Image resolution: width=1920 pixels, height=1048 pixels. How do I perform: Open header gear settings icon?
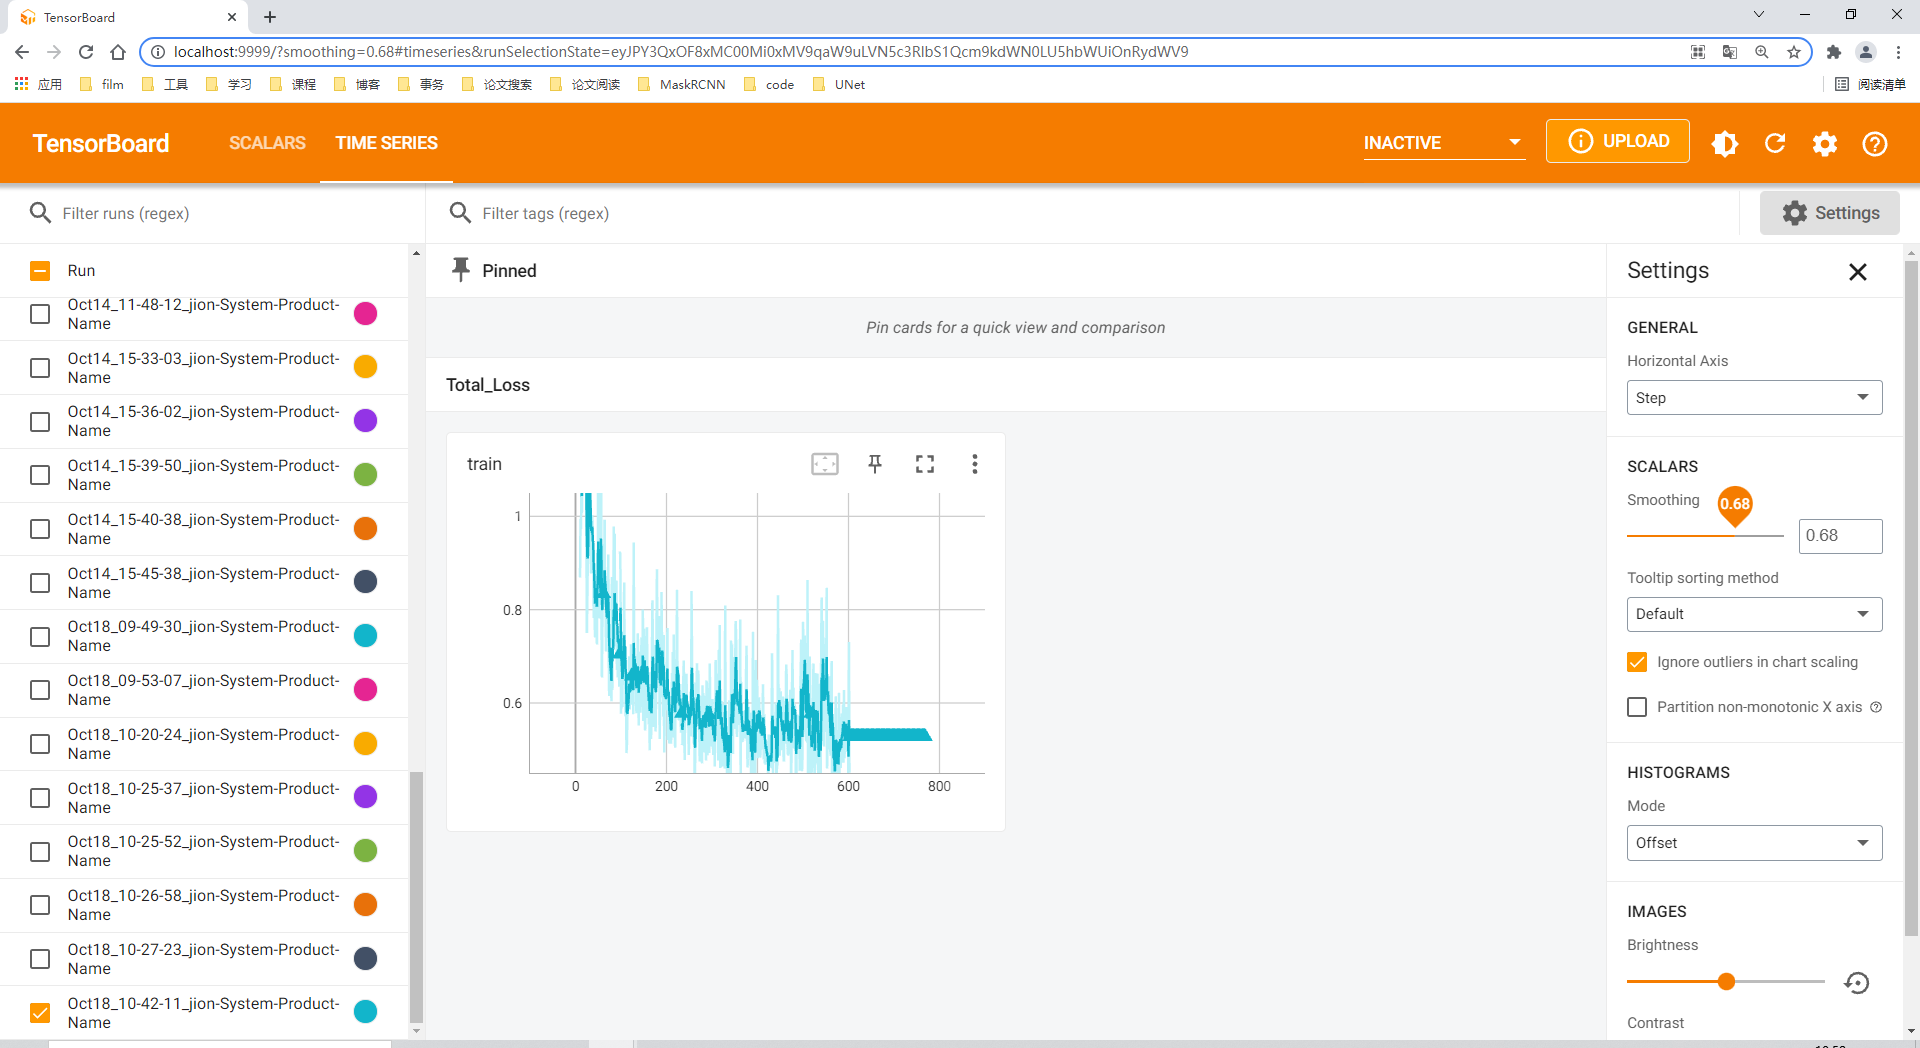1825,143
